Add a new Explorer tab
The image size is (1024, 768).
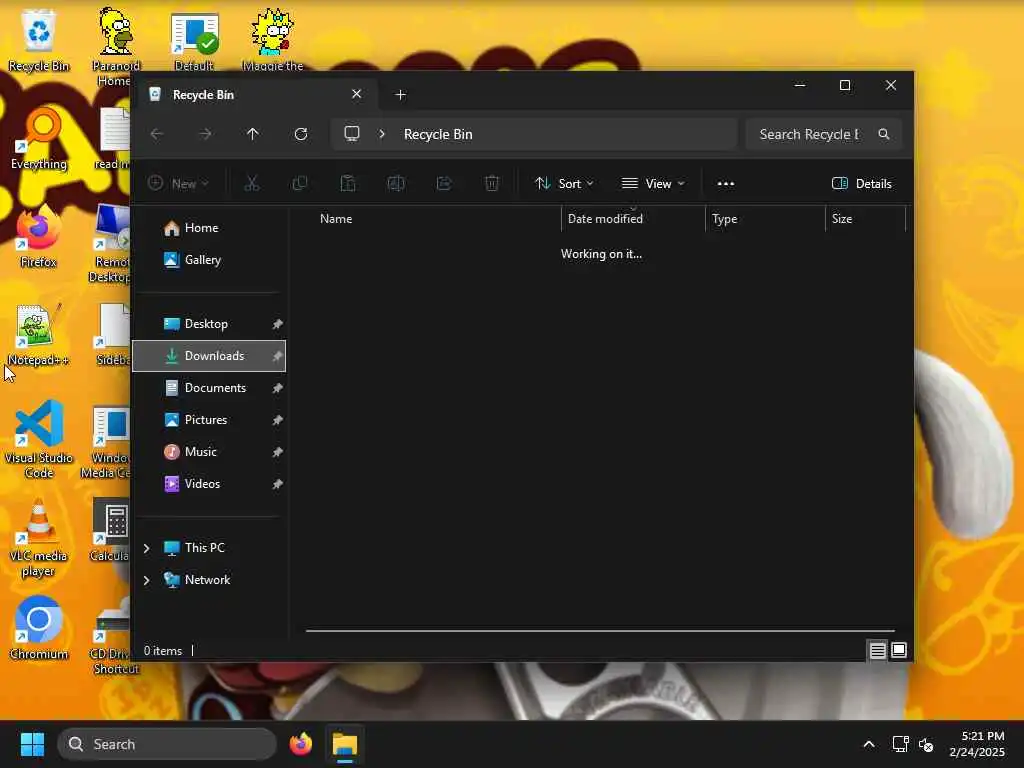click(x=401, y=95)
